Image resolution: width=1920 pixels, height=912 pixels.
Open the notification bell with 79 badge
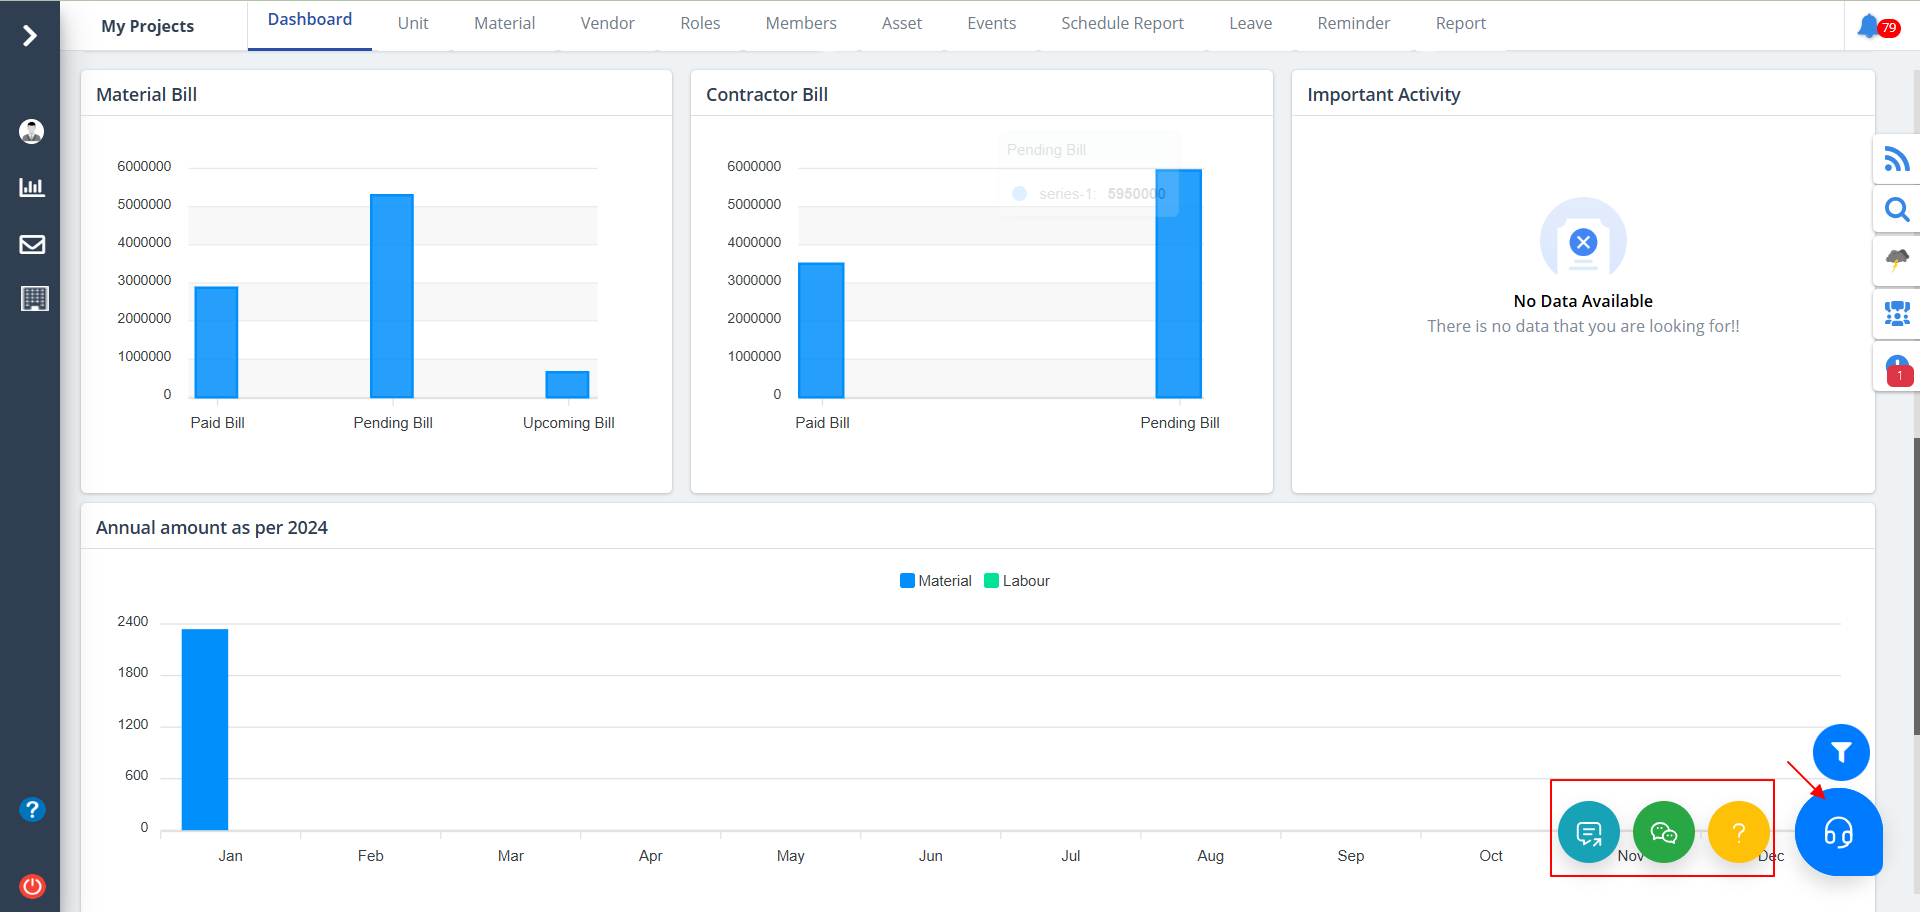1870,26
